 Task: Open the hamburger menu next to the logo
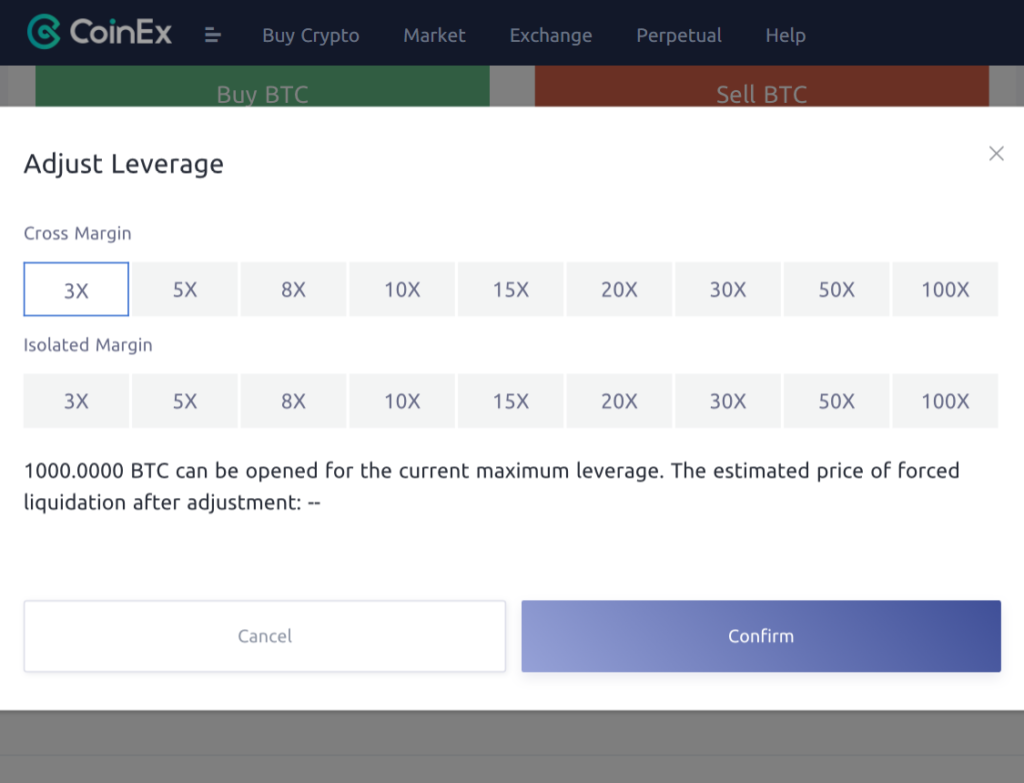(213, 34)
